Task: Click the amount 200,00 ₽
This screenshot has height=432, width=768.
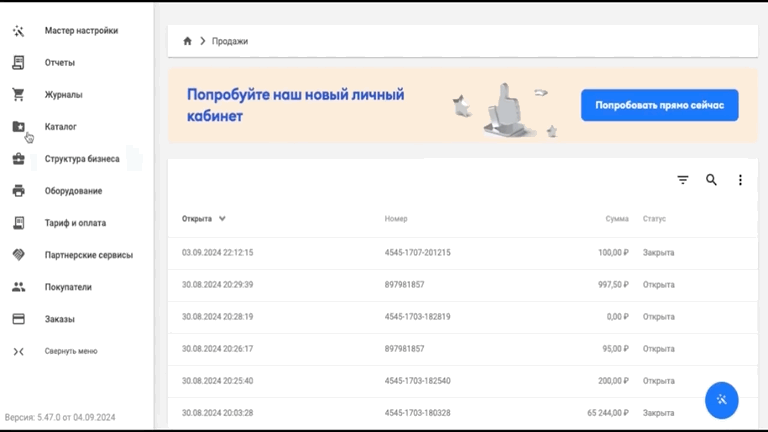Action: 613,381
